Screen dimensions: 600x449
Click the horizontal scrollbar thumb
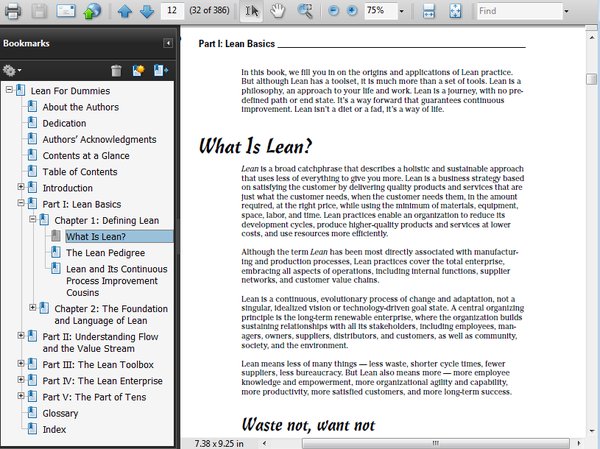point(435,443)
